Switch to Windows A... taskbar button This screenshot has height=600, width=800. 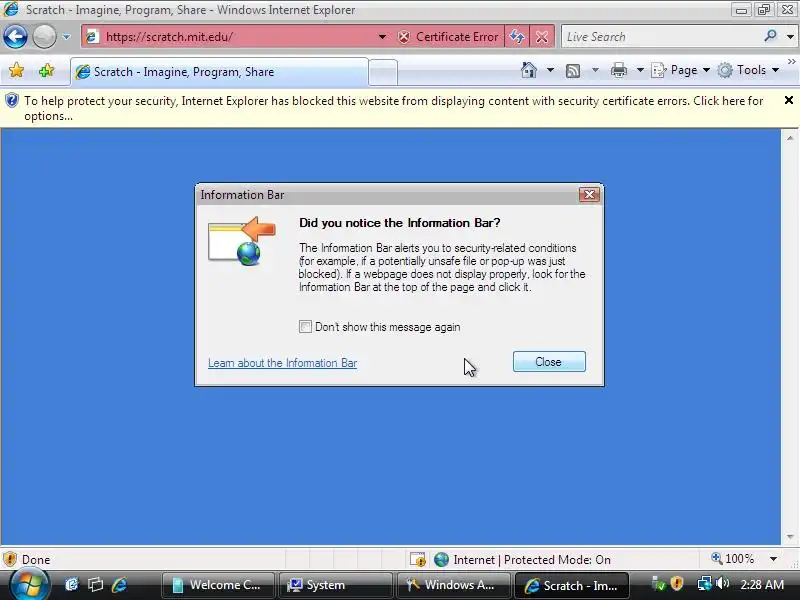tap(453, 585)
